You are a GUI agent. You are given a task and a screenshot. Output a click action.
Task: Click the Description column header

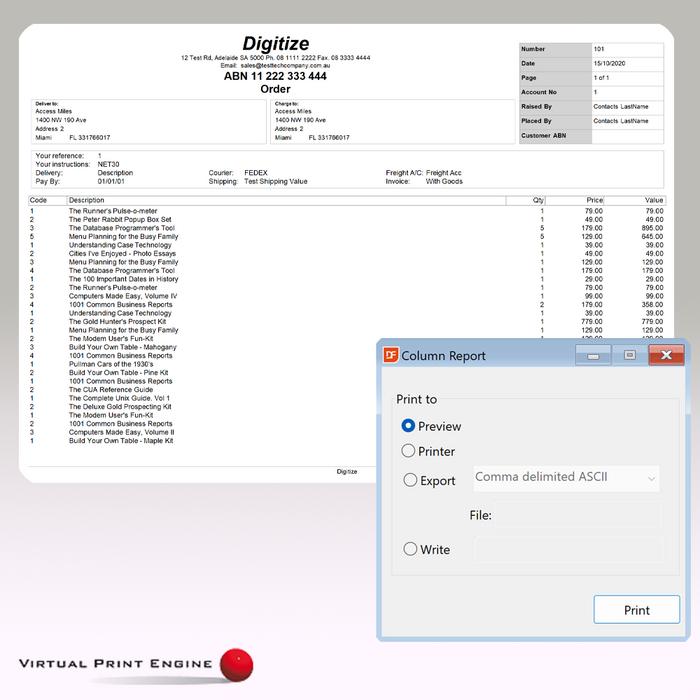pos(87,200)
